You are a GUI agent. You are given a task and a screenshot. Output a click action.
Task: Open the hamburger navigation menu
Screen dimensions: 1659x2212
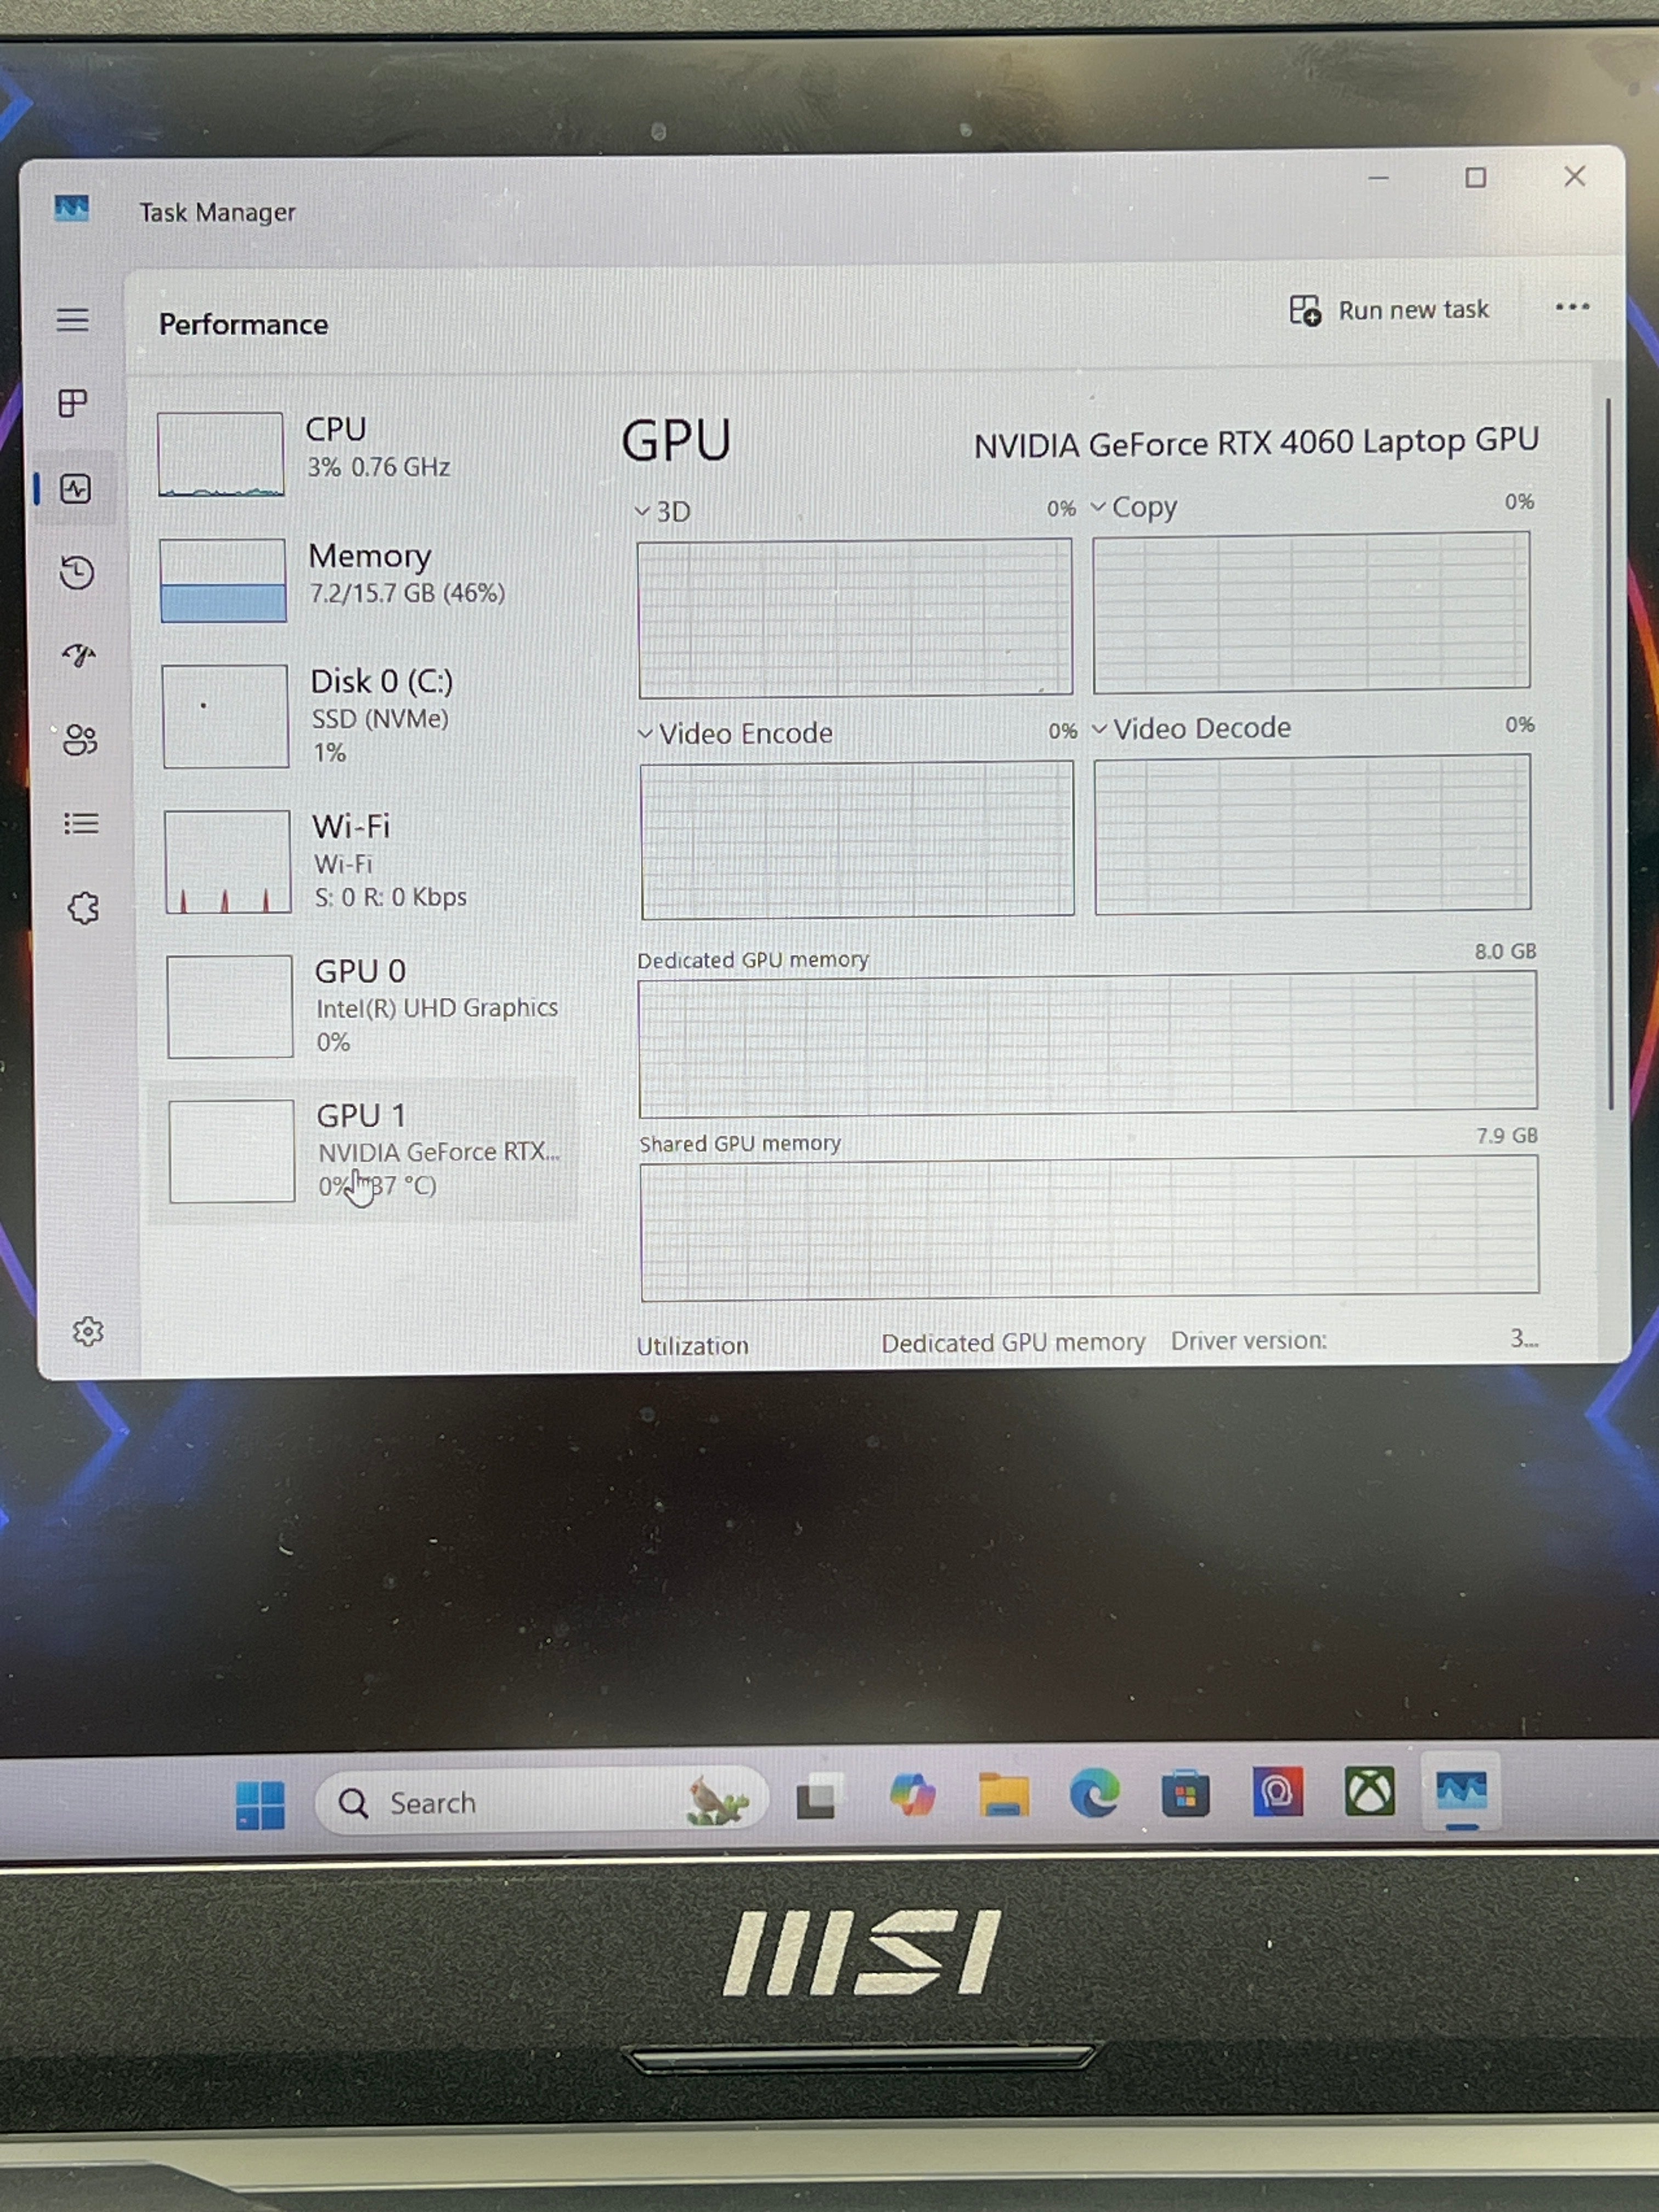click(x=72, y=320)
